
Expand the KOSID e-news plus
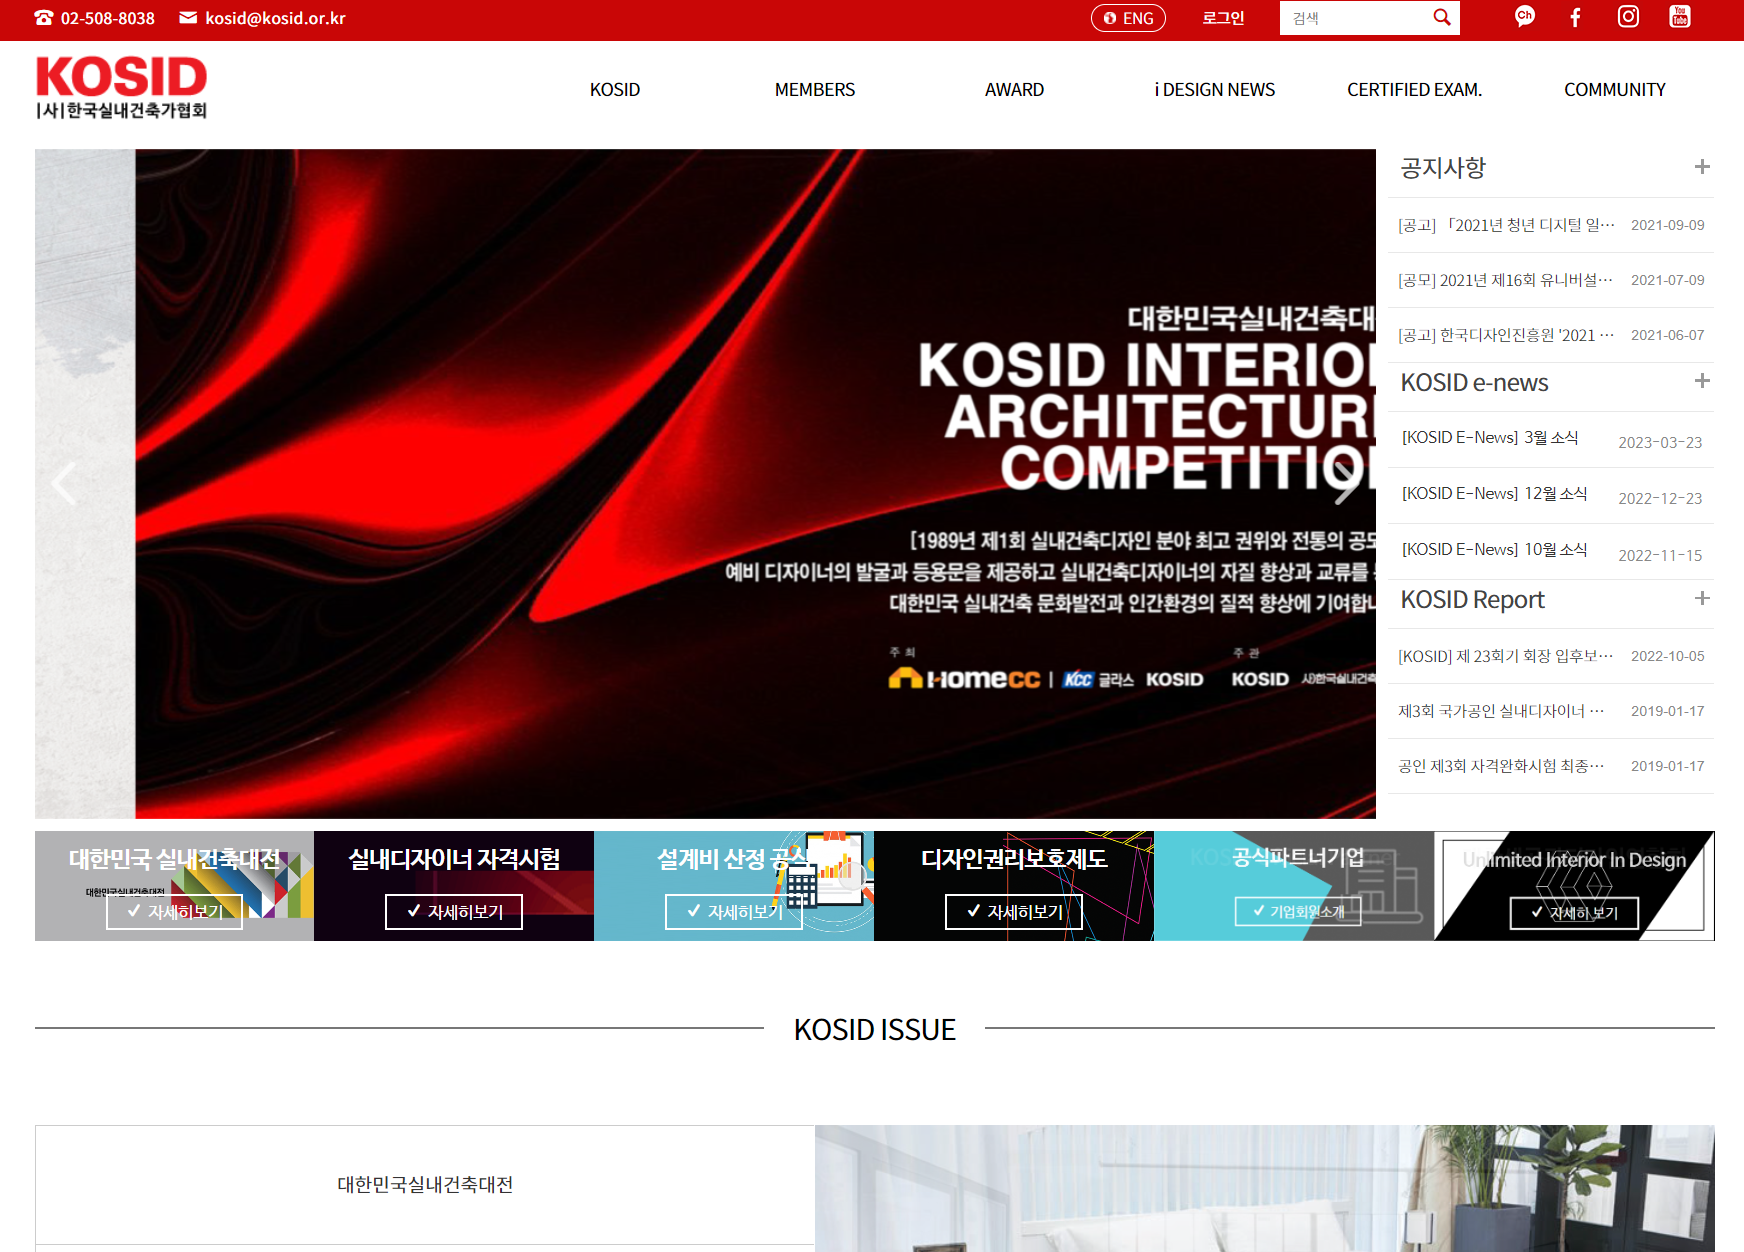1702,381
